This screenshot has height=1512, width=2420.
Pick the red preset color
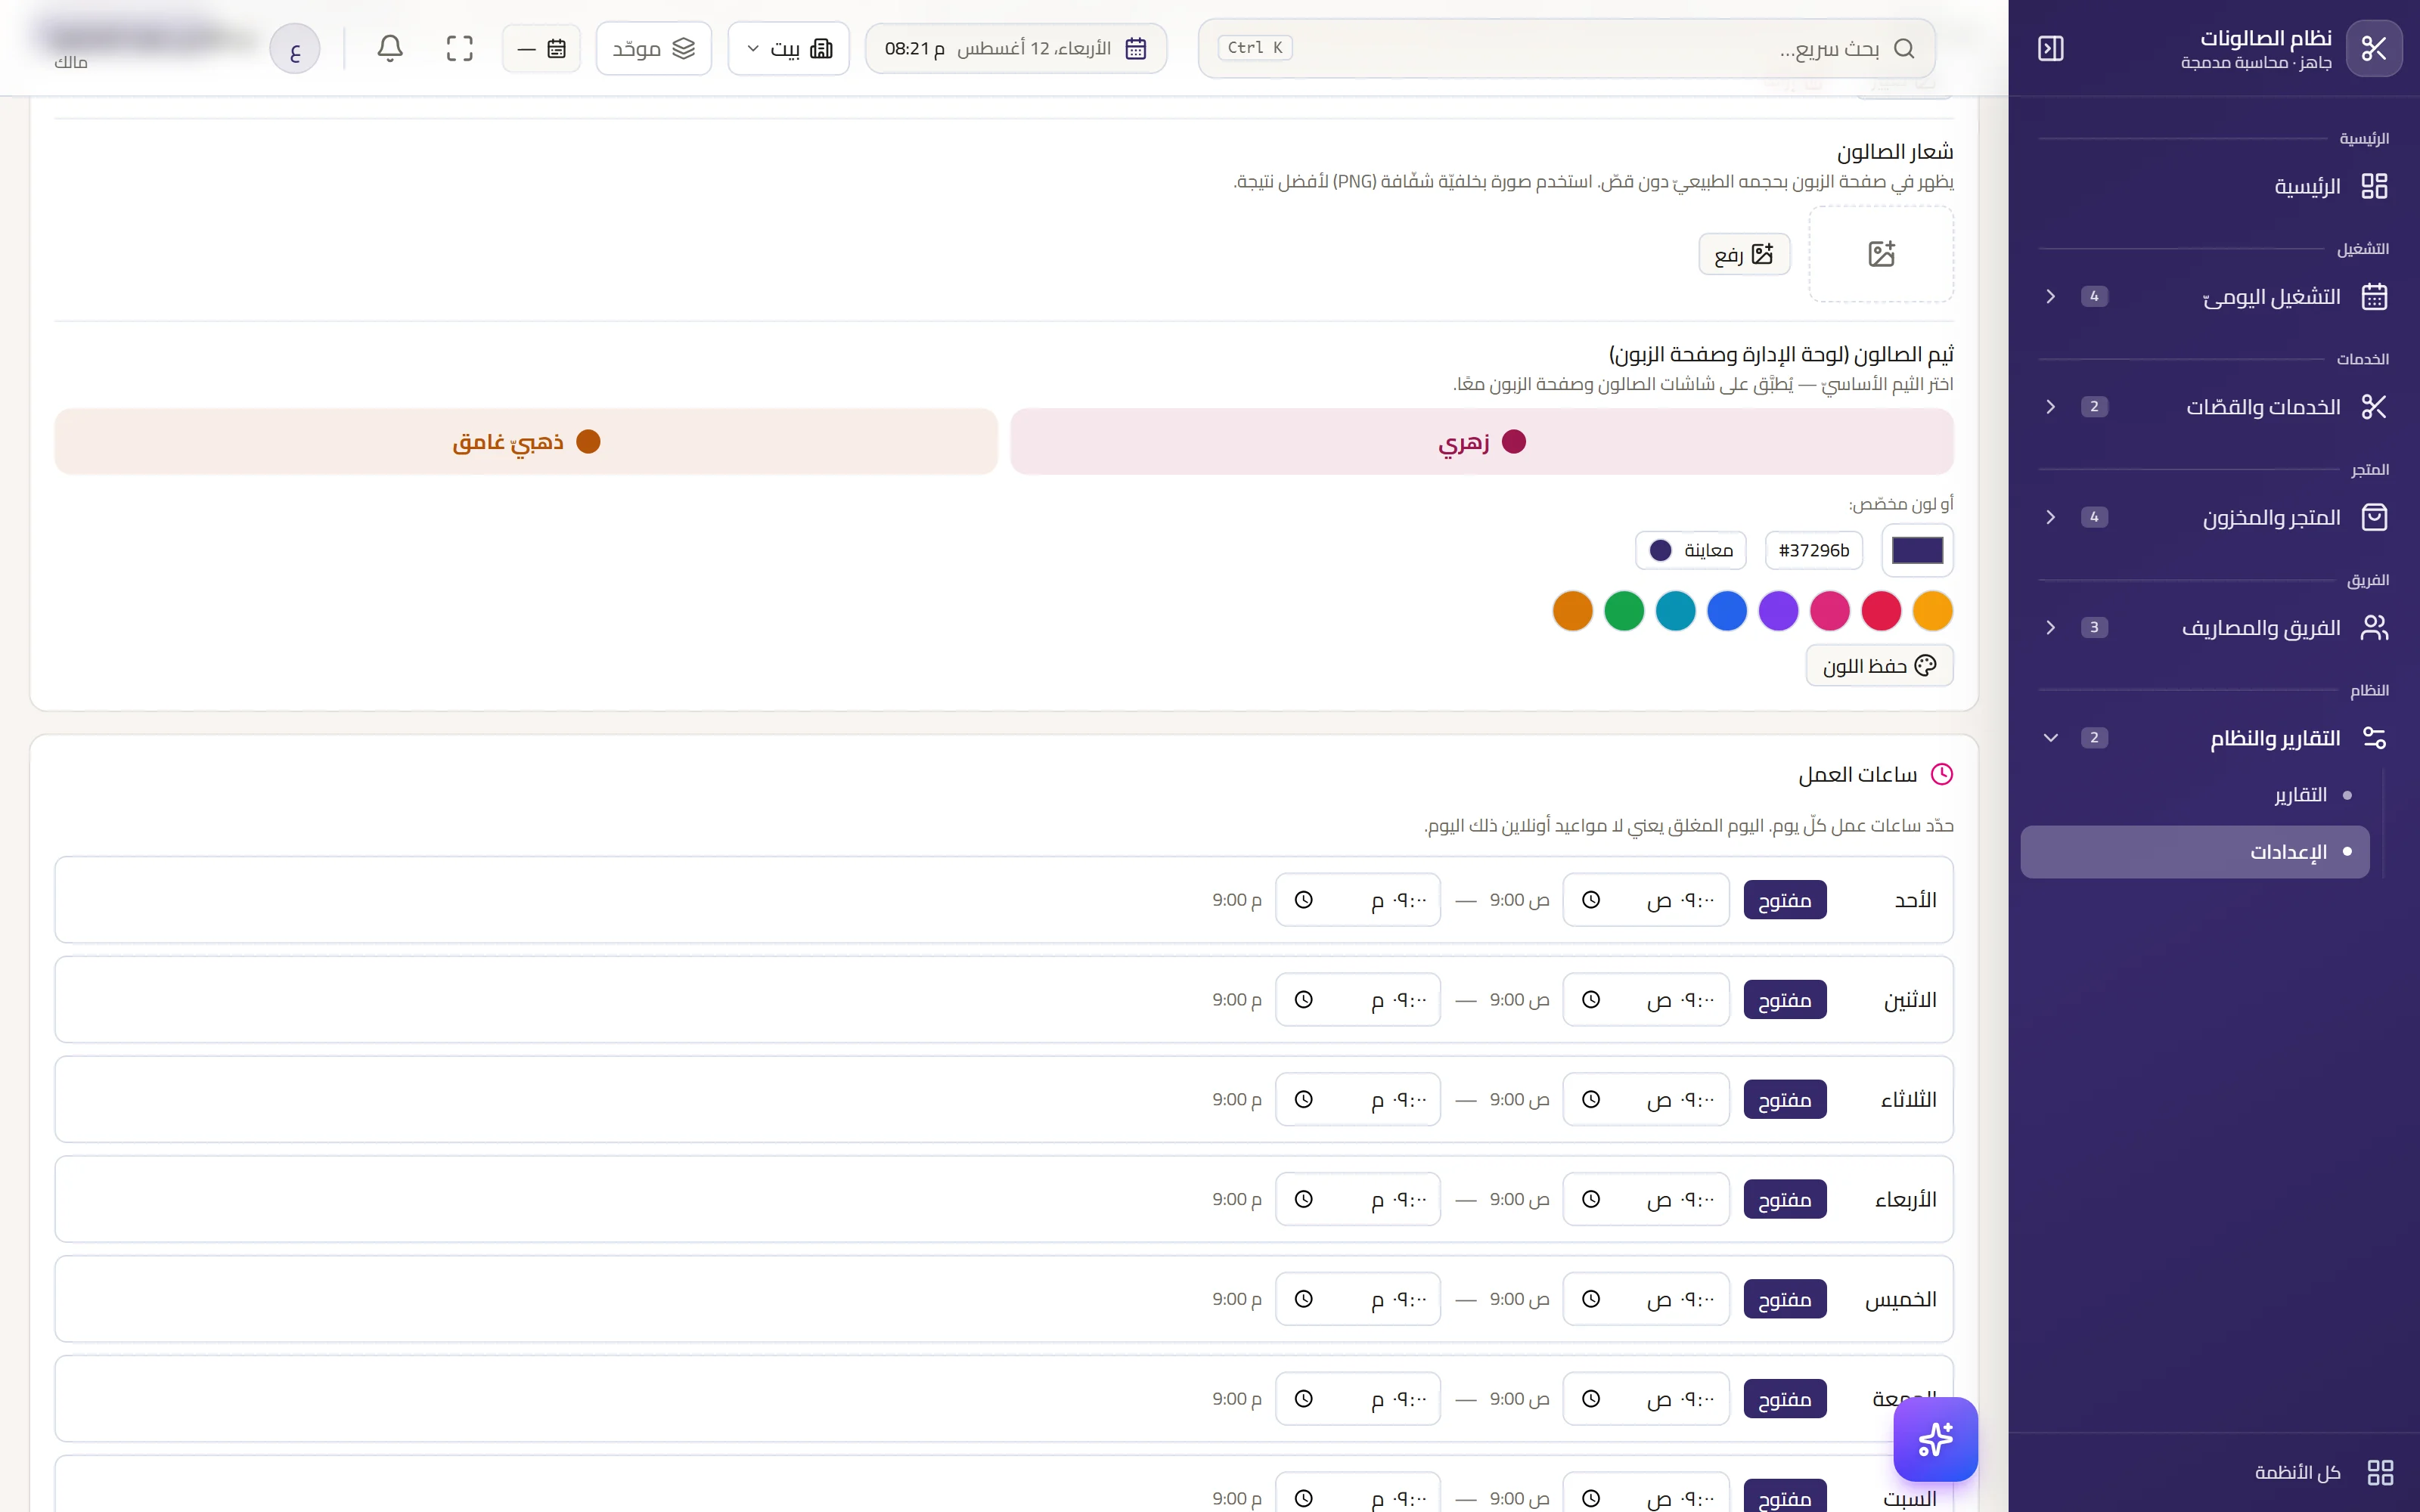pyautogui.click(x=1881, y=611)
